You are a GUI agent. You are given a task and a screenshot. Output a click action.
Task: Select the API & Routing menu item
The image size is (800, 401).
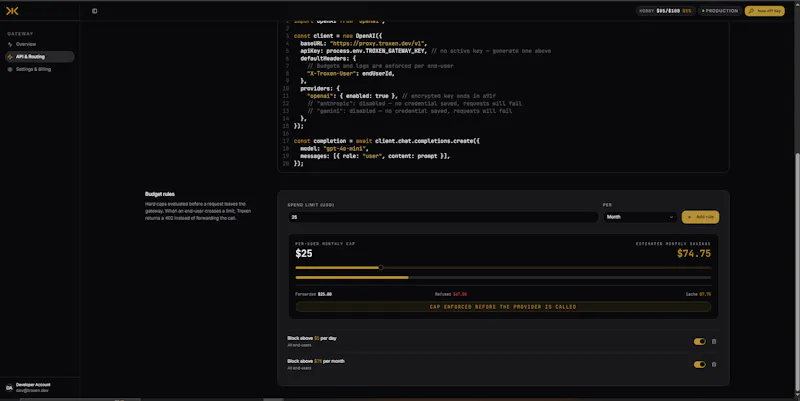40,57
